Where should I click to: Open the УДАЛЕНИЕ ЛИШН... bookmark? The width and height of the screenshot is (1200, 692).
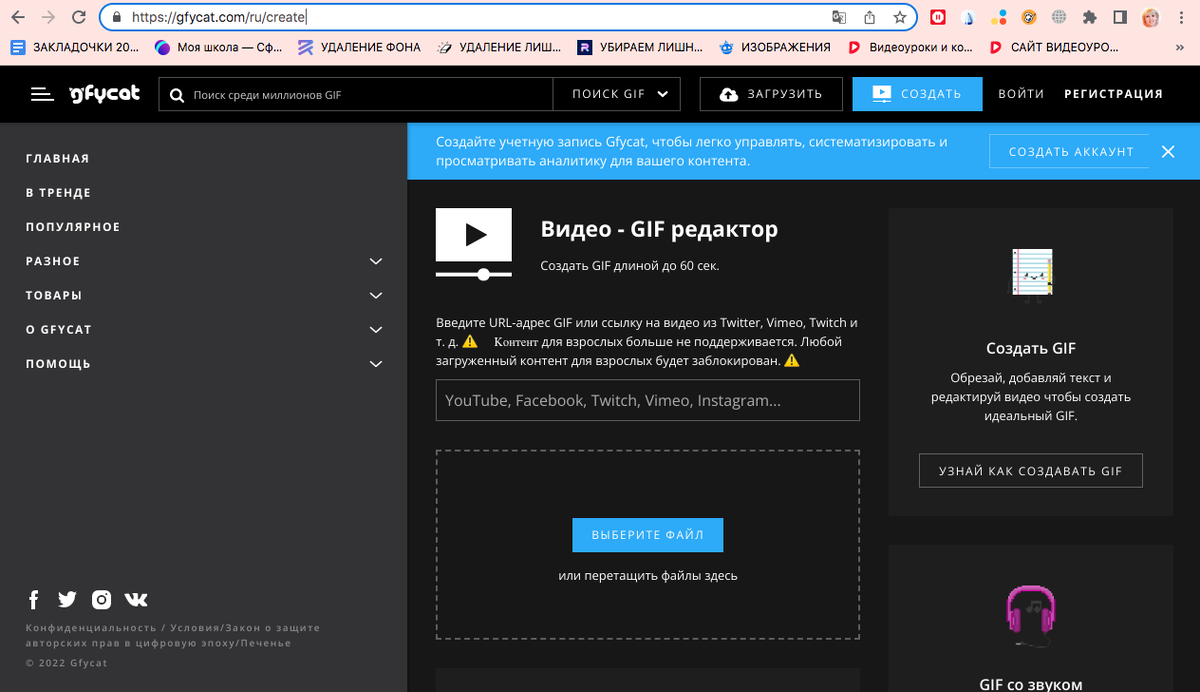[x=500, y=47]
